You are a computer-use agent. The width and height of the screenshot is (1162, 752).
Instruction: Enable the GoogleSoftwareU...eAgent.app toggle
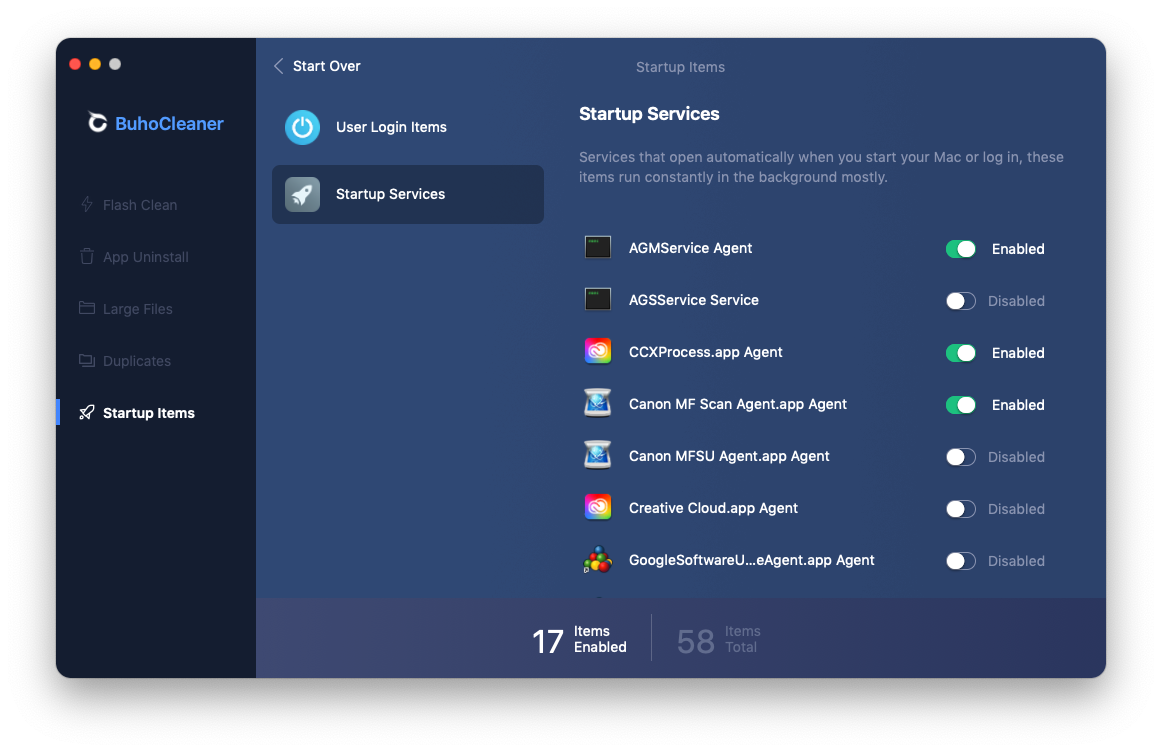point(960,561)
